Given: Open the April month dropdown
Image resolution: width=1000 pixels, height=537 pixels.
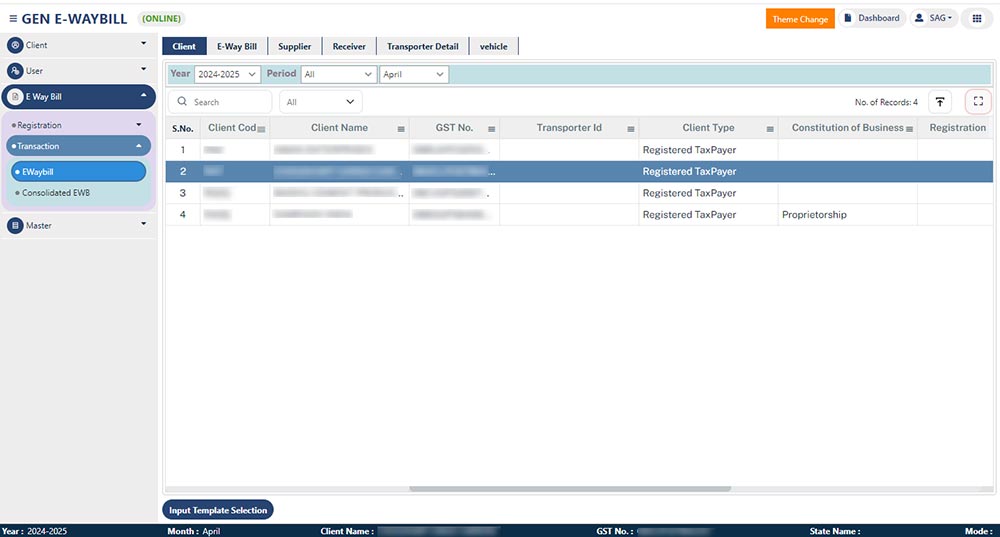Looking at the screenshot, I should 414,74.
